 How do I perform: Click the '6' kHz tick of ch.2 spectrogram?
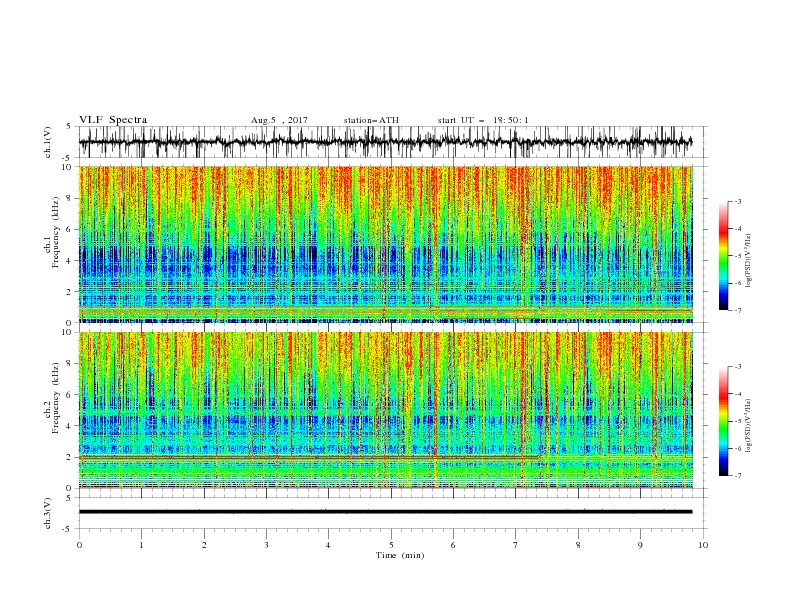point(70,395)
